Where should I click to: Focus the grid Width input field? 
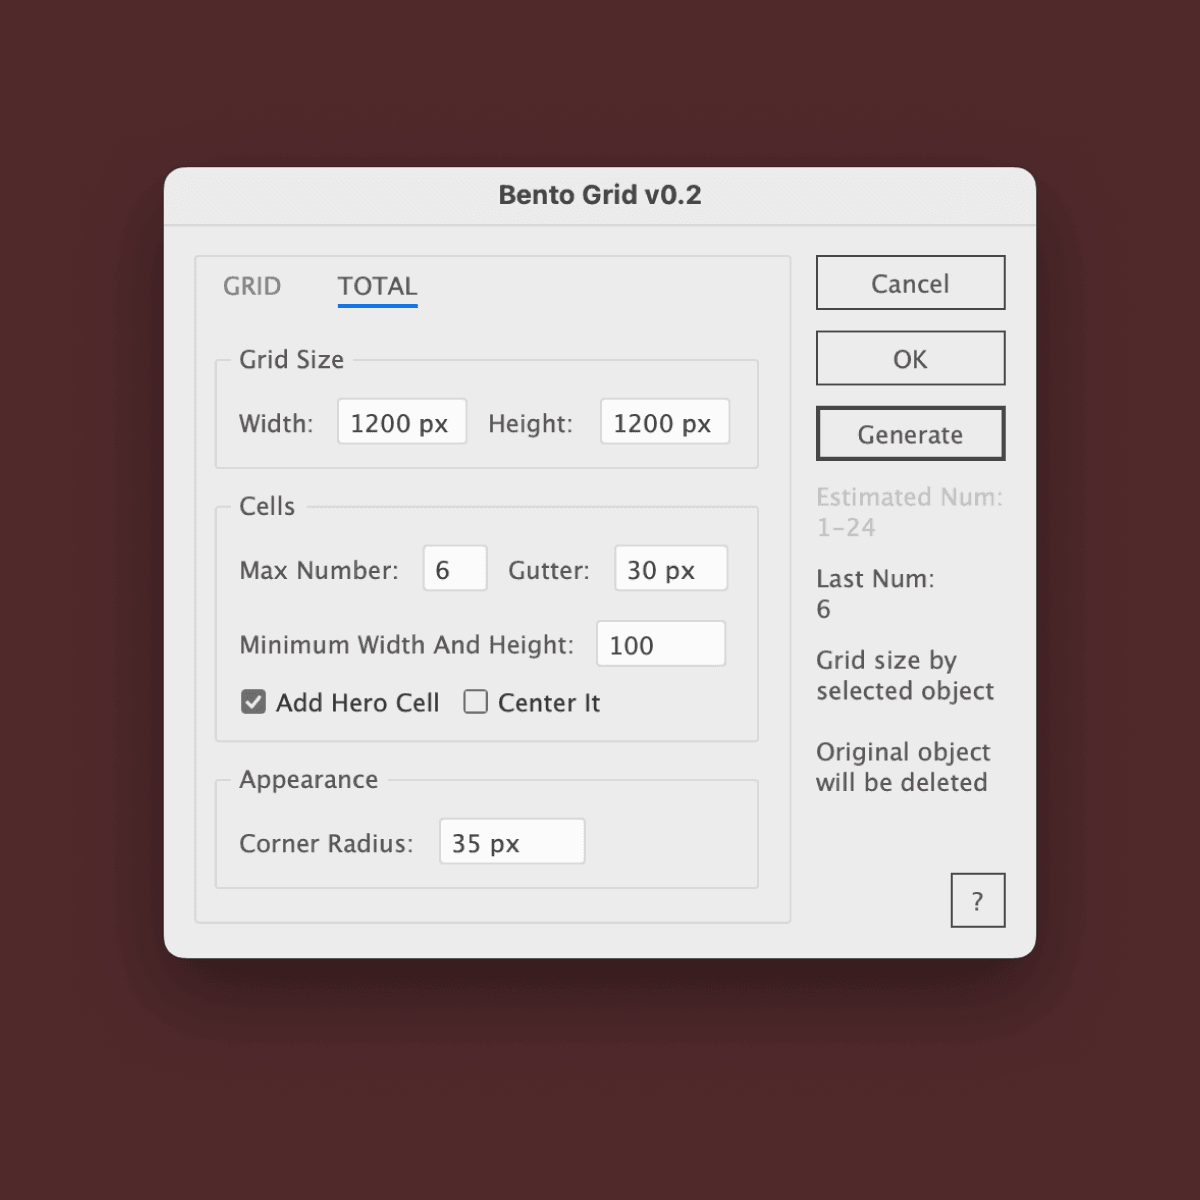[401, 422]
